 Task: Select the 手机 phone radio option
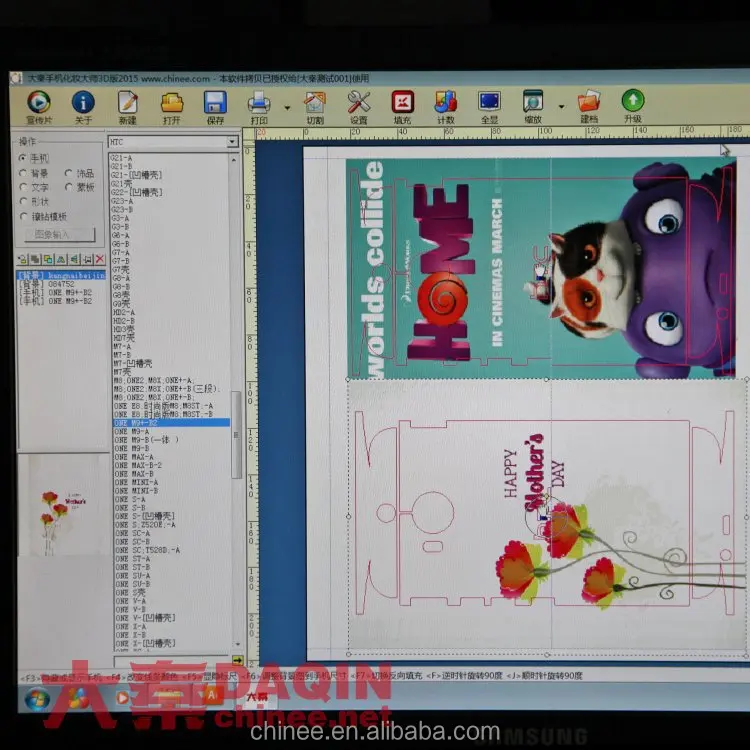pyautogui.click(x=34, y=158)
